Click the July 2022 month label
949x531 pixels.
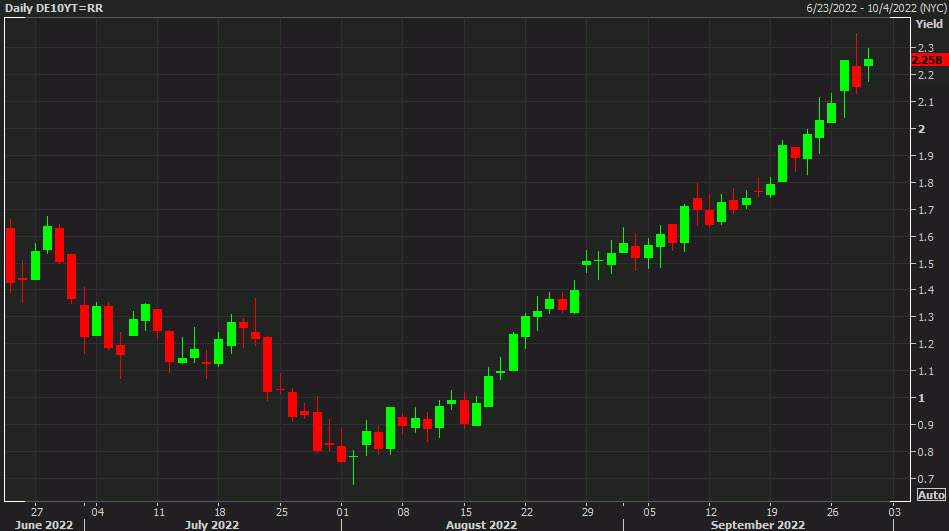212,525
